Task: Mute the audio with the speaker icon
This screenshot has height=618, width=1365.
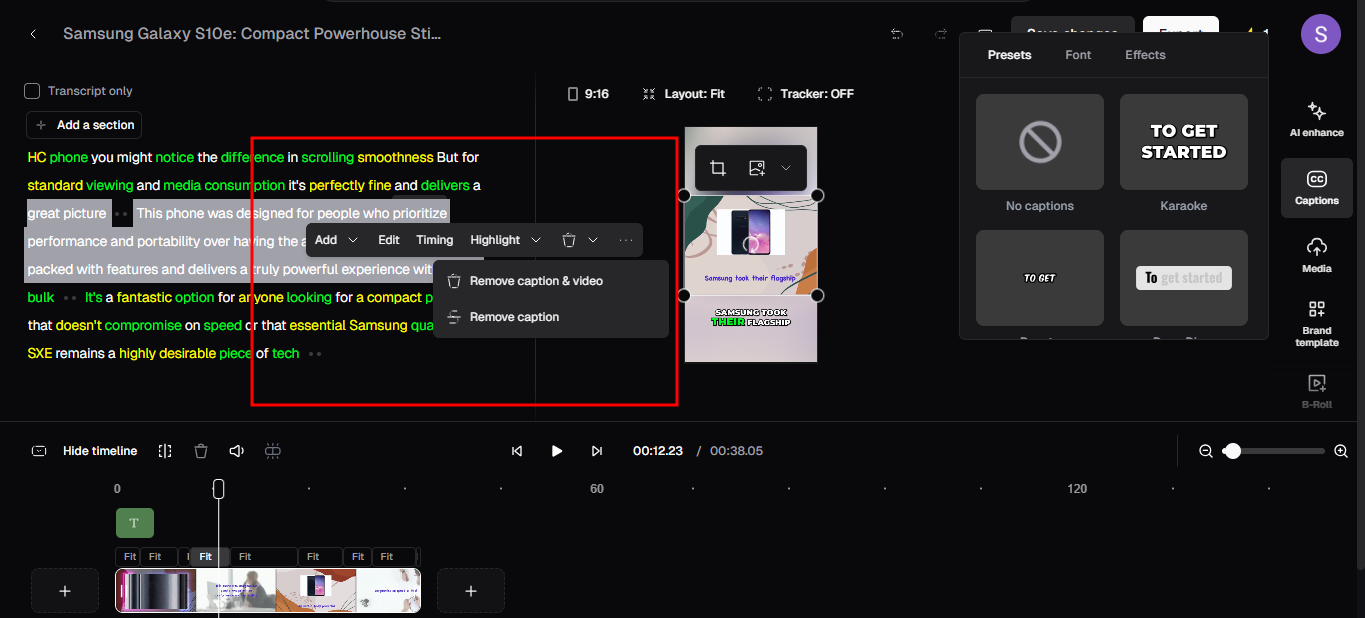Action: point(236,451)
